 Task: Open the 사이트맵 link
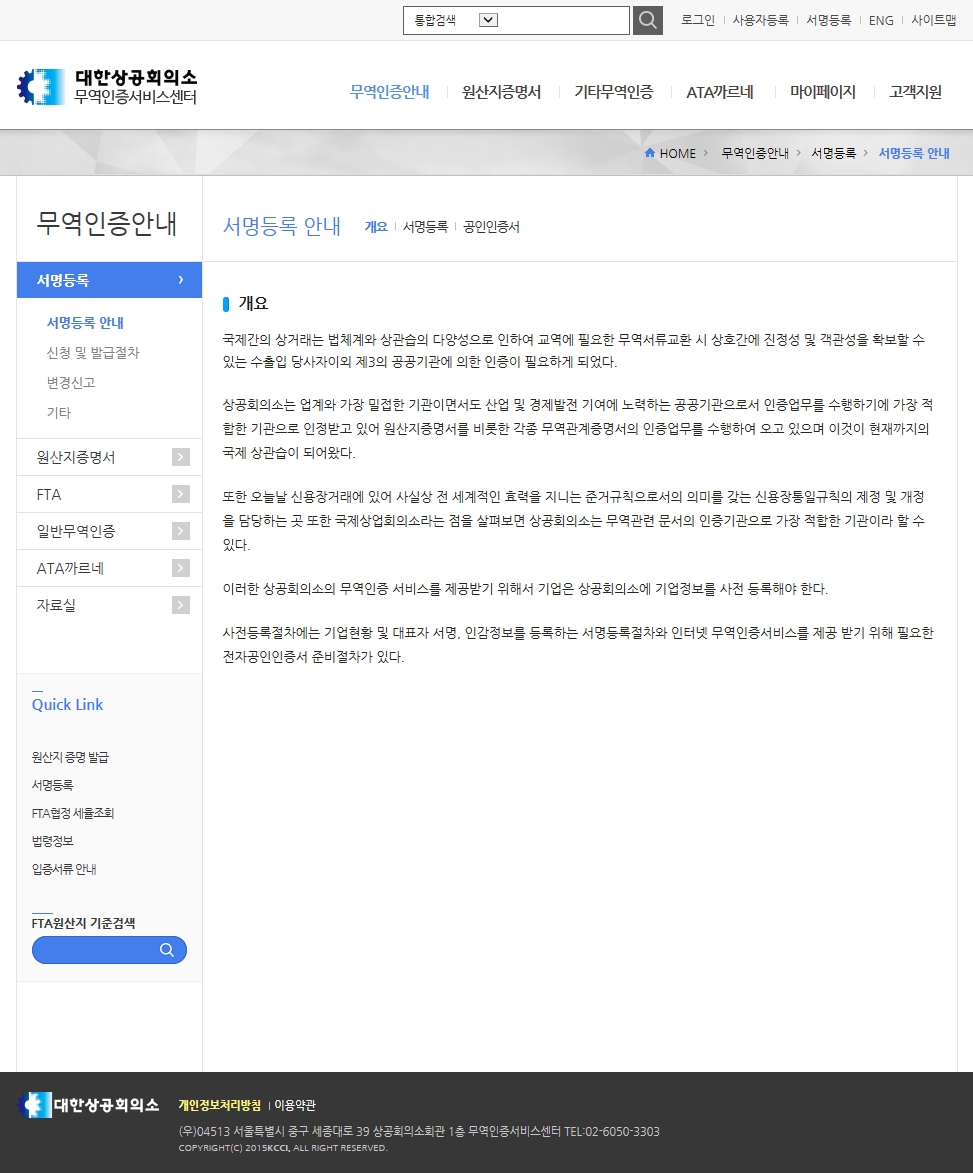(933, 20)
